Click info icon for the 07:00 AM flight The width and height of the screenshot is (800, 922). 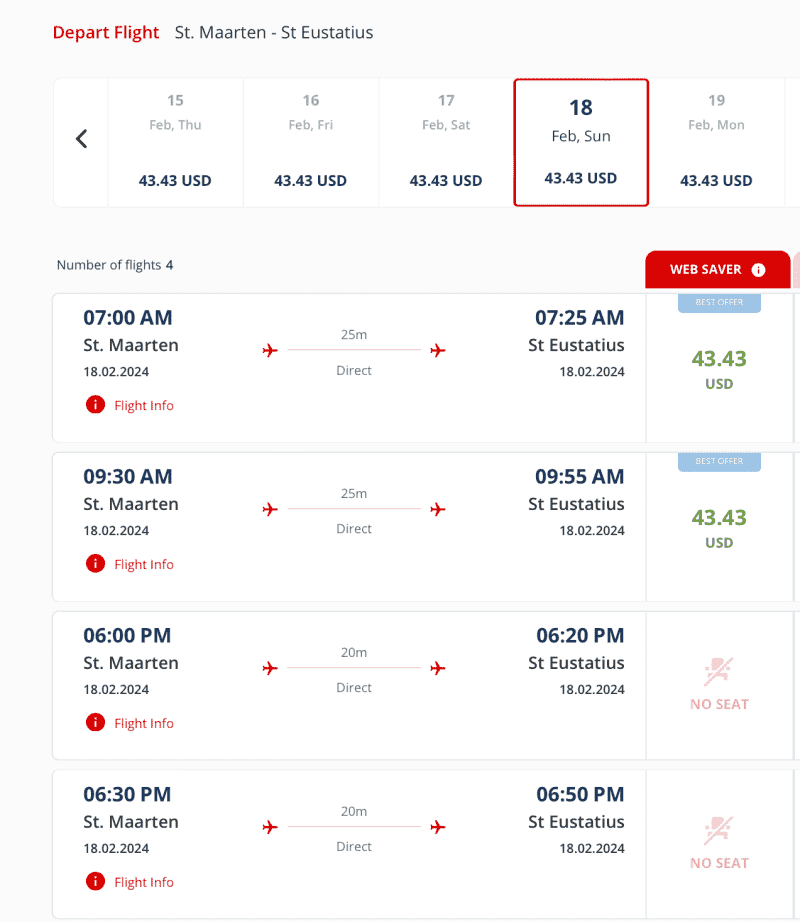95,405
